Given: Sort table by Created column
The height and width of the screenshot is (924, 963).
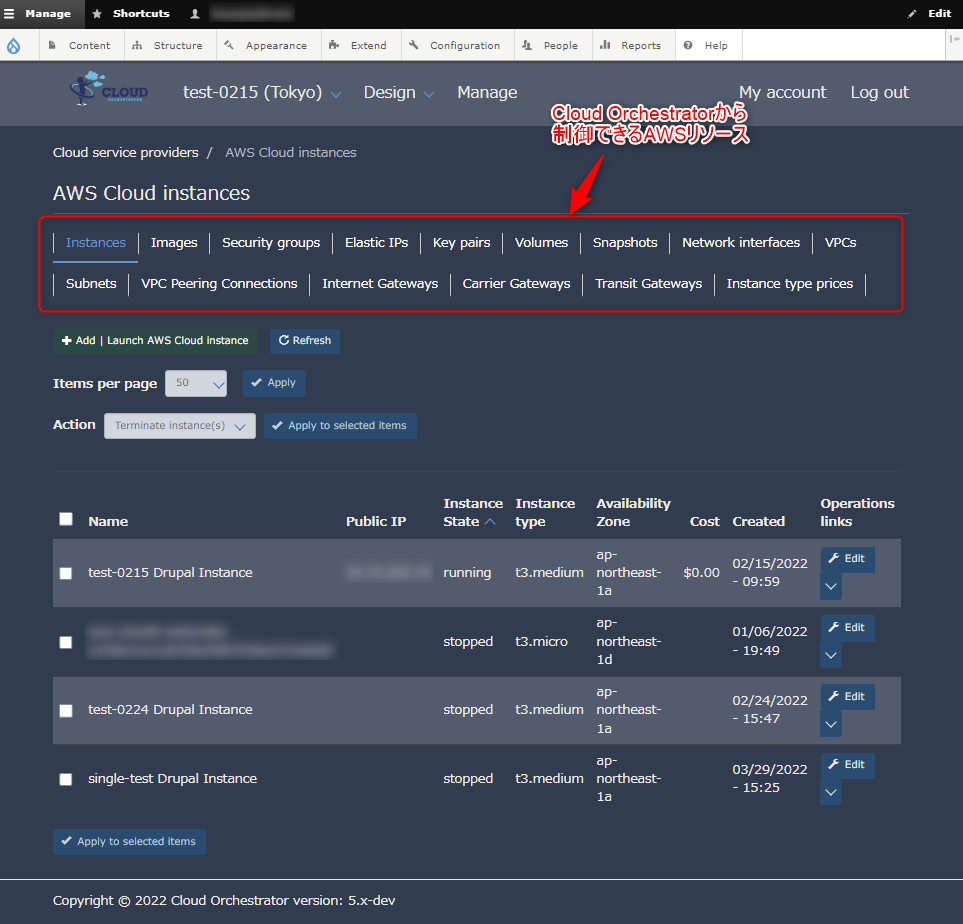Looking at the screenshot, I should point(758,522).
